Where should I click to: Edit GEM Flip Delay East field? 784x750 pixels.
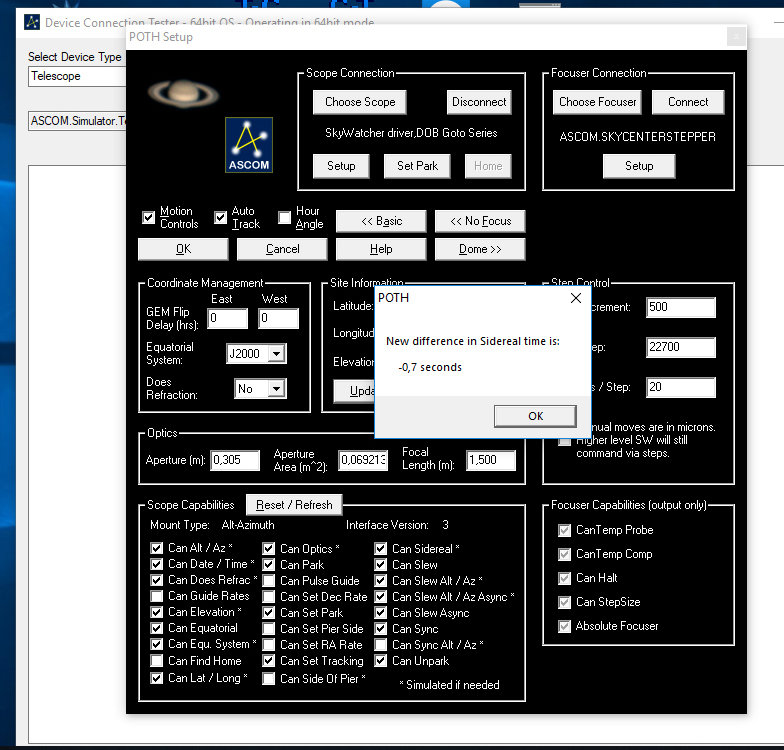click(x=228, y=318)
